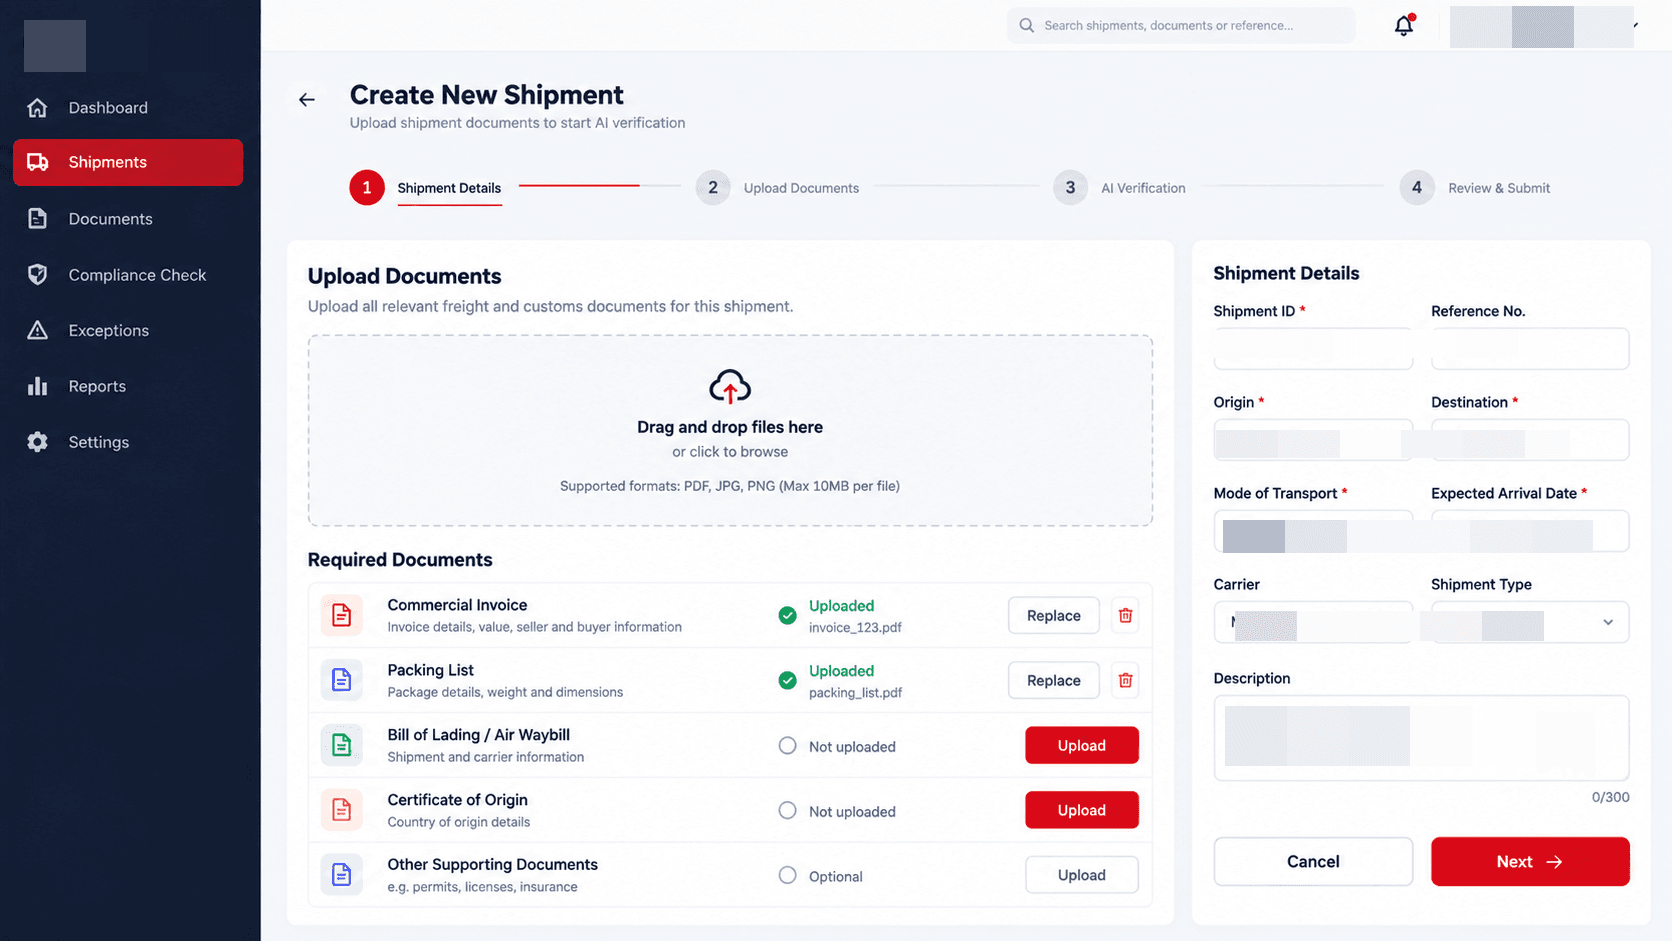The height and width of the screenshot is (941, 1672).
Task: Select the Bill of Lading Not uploaded radio
Action: coord(788,746)
